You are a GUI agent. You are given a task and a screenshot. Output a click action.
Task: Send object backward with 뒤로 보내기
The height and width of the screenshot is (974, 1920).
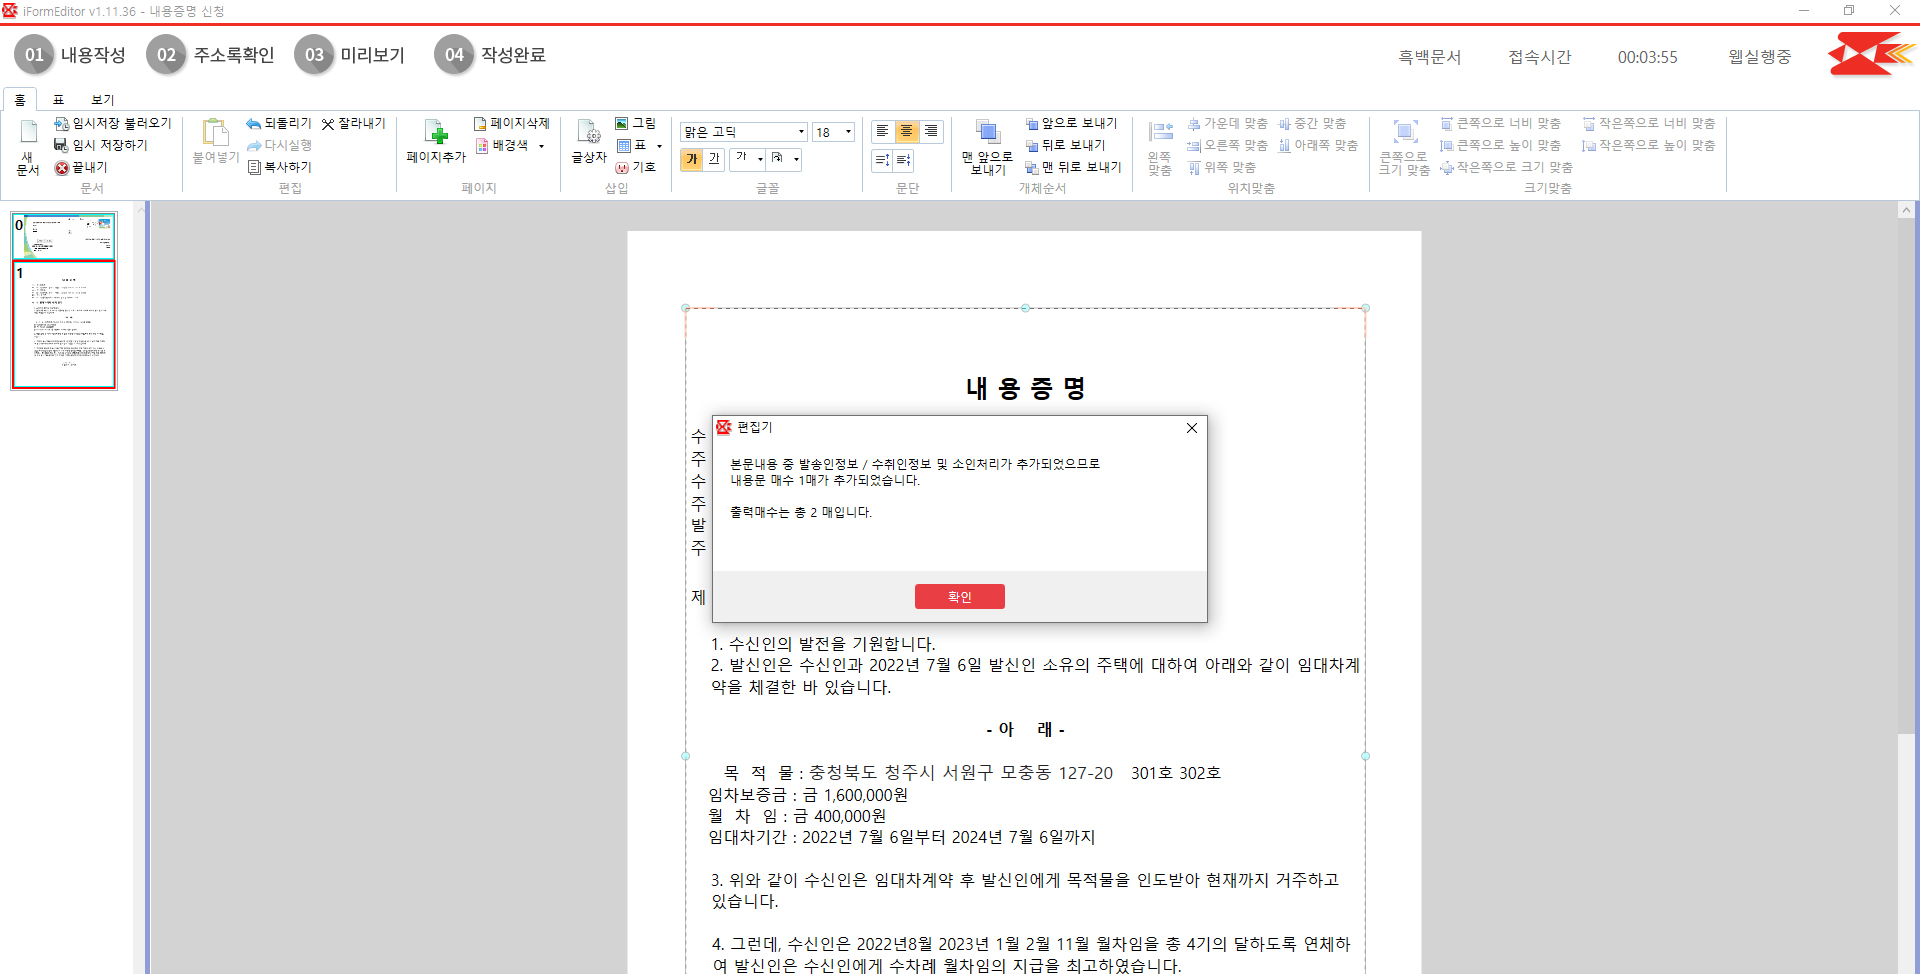pyautogui.click(x=1065, y=145)
